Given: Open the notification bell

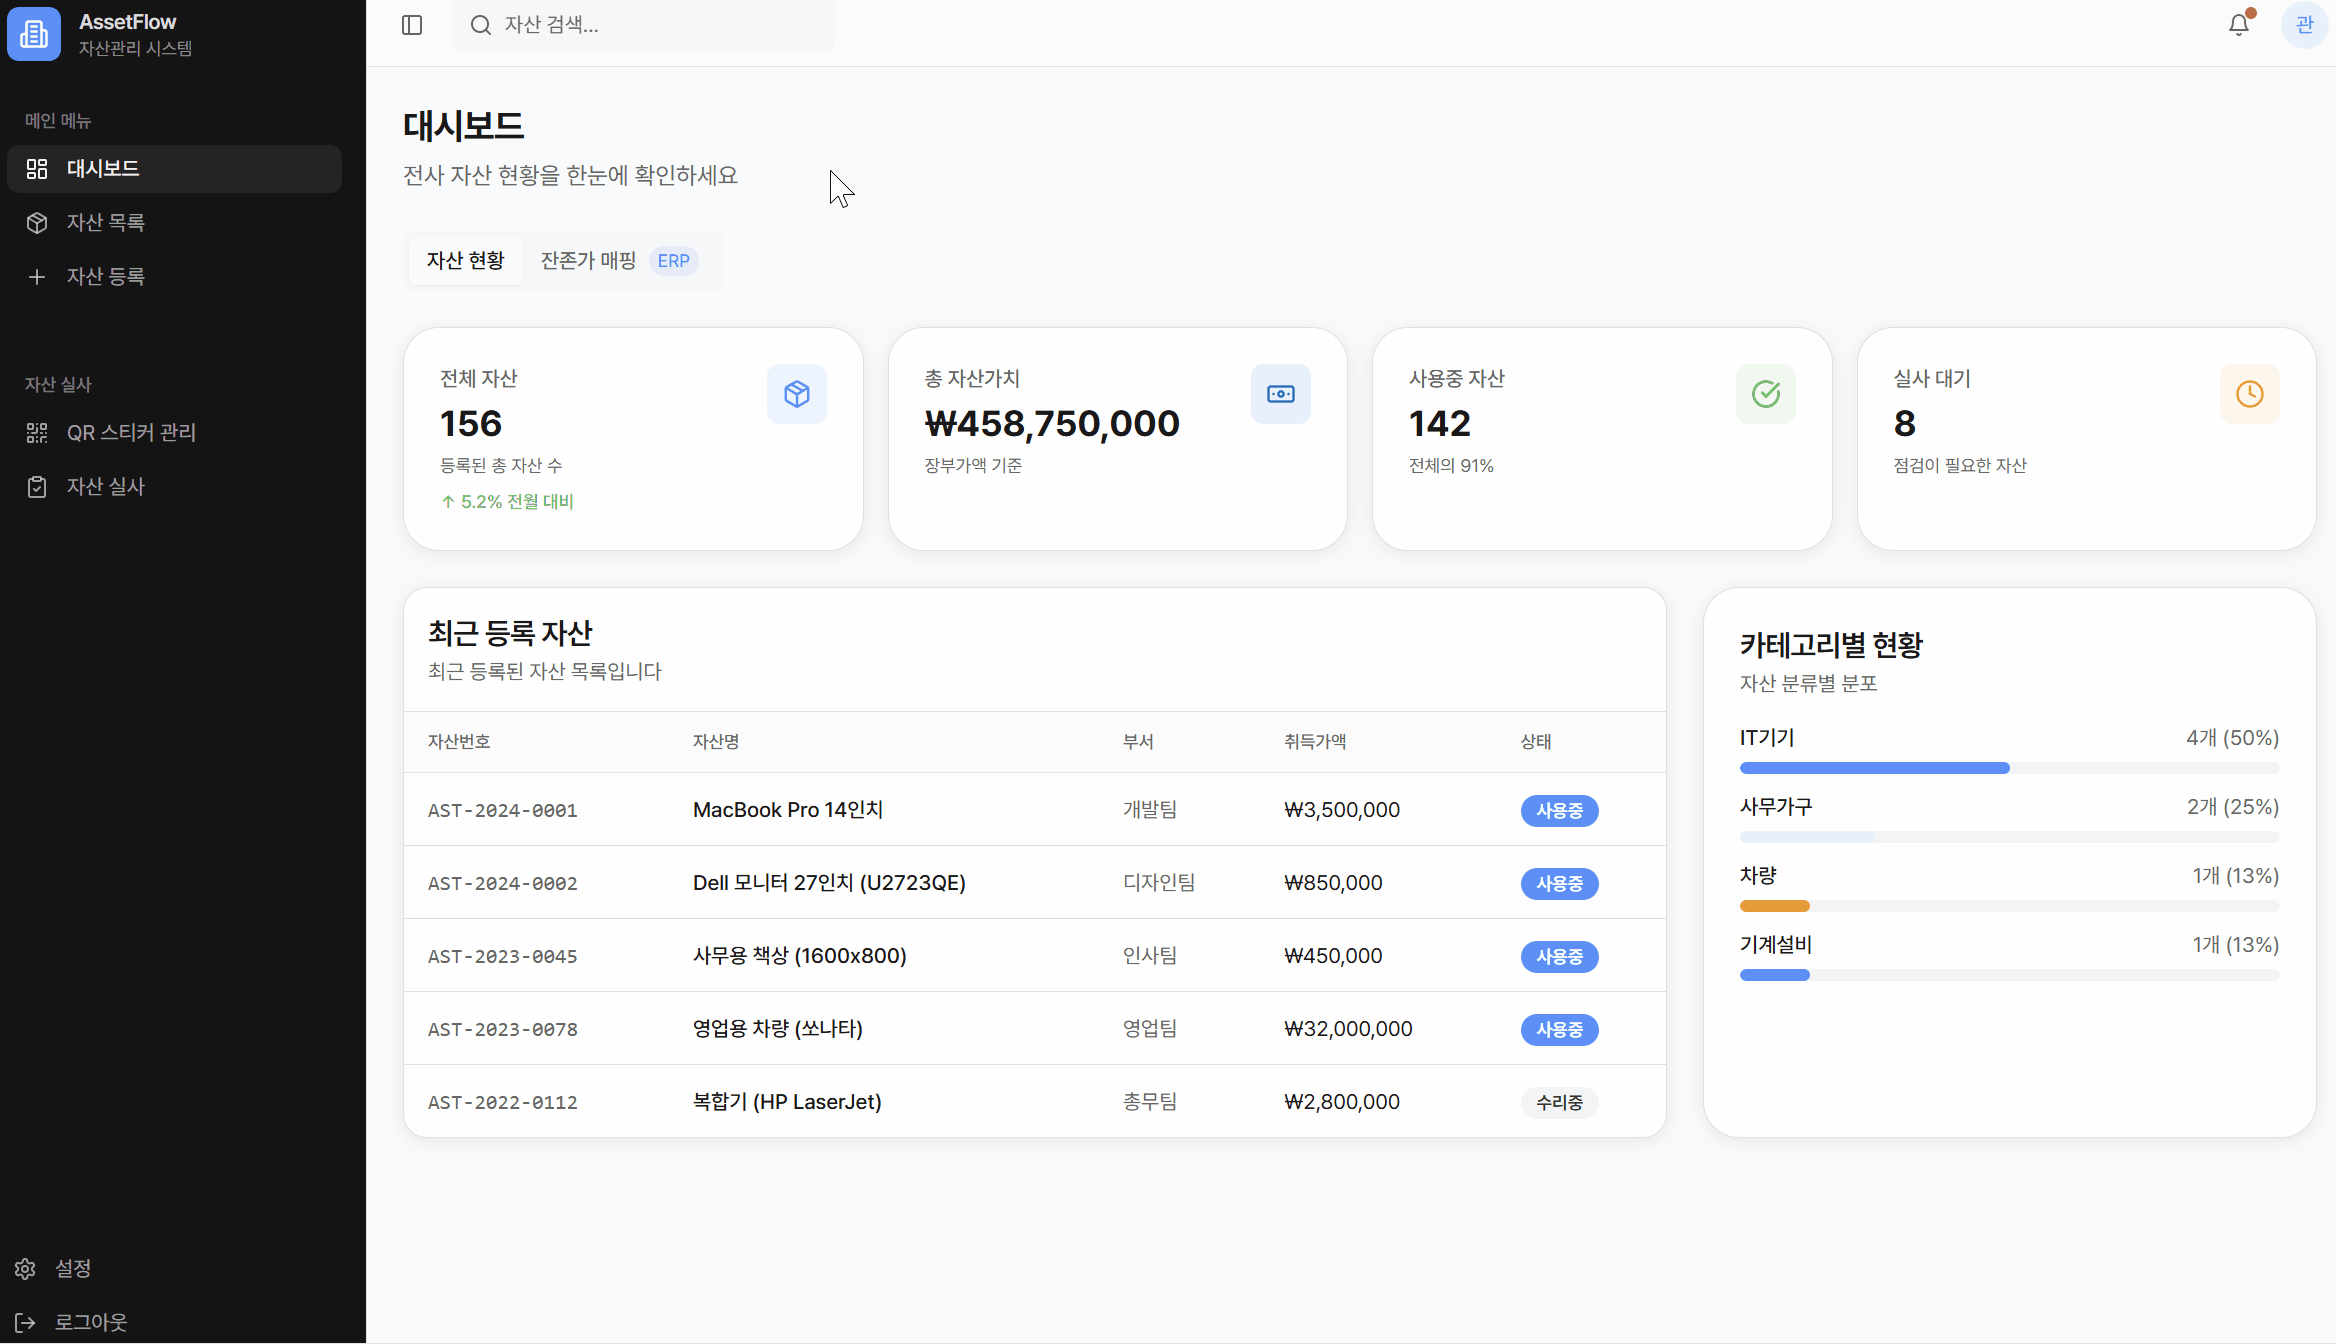Looking at the screenshot, I should pos(2237,25).
